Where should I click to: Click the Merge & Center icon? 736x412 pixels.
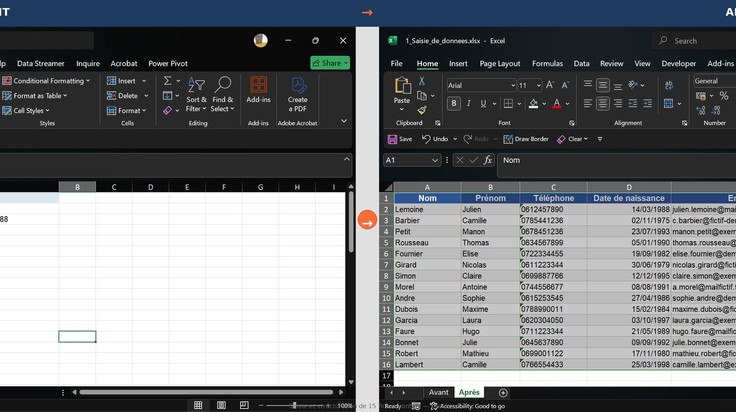click(x=668, y=103)
